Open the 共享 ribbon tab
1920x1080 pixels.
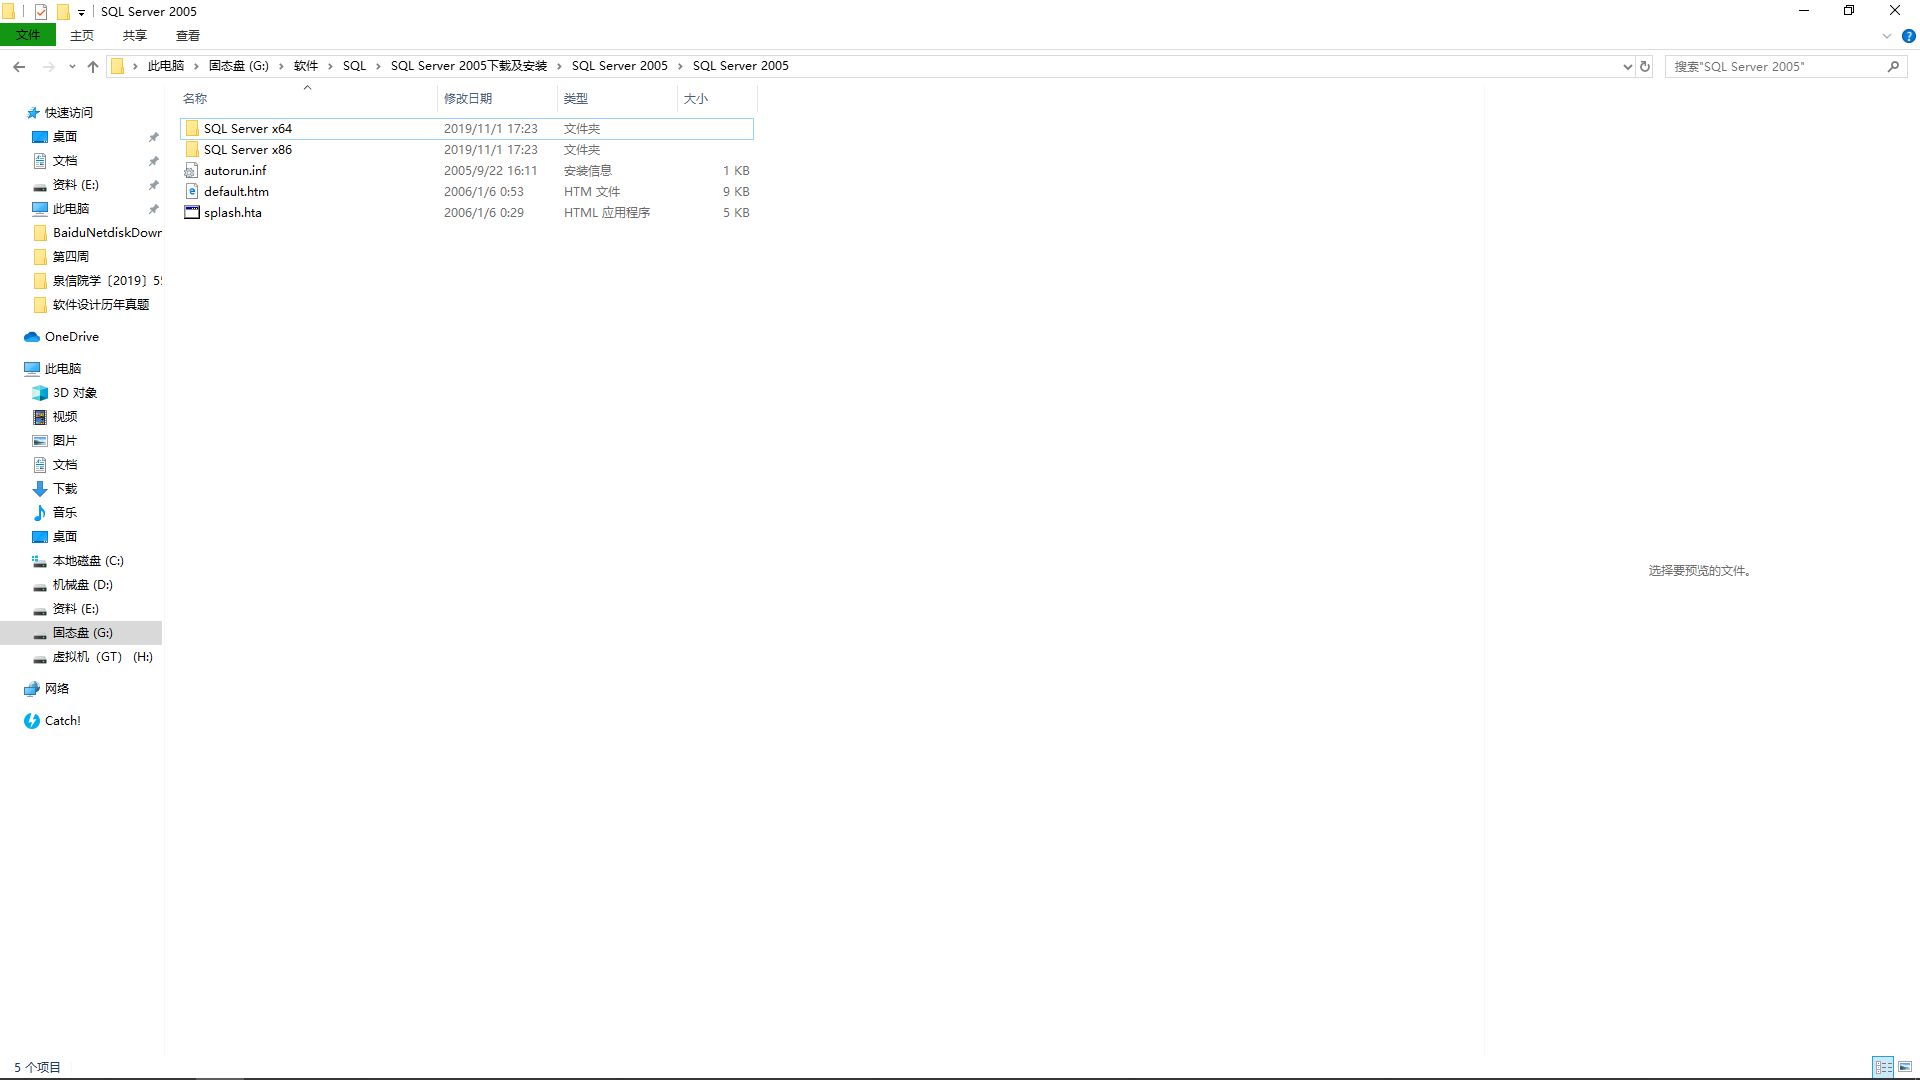(x=135, y=36)
